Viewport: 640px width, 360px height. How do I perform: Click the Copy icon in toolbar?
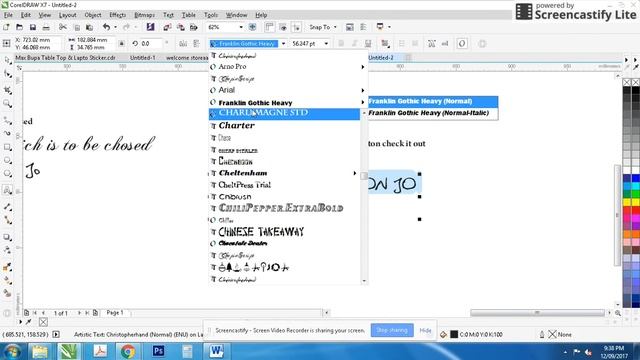[x=77, y=27]
